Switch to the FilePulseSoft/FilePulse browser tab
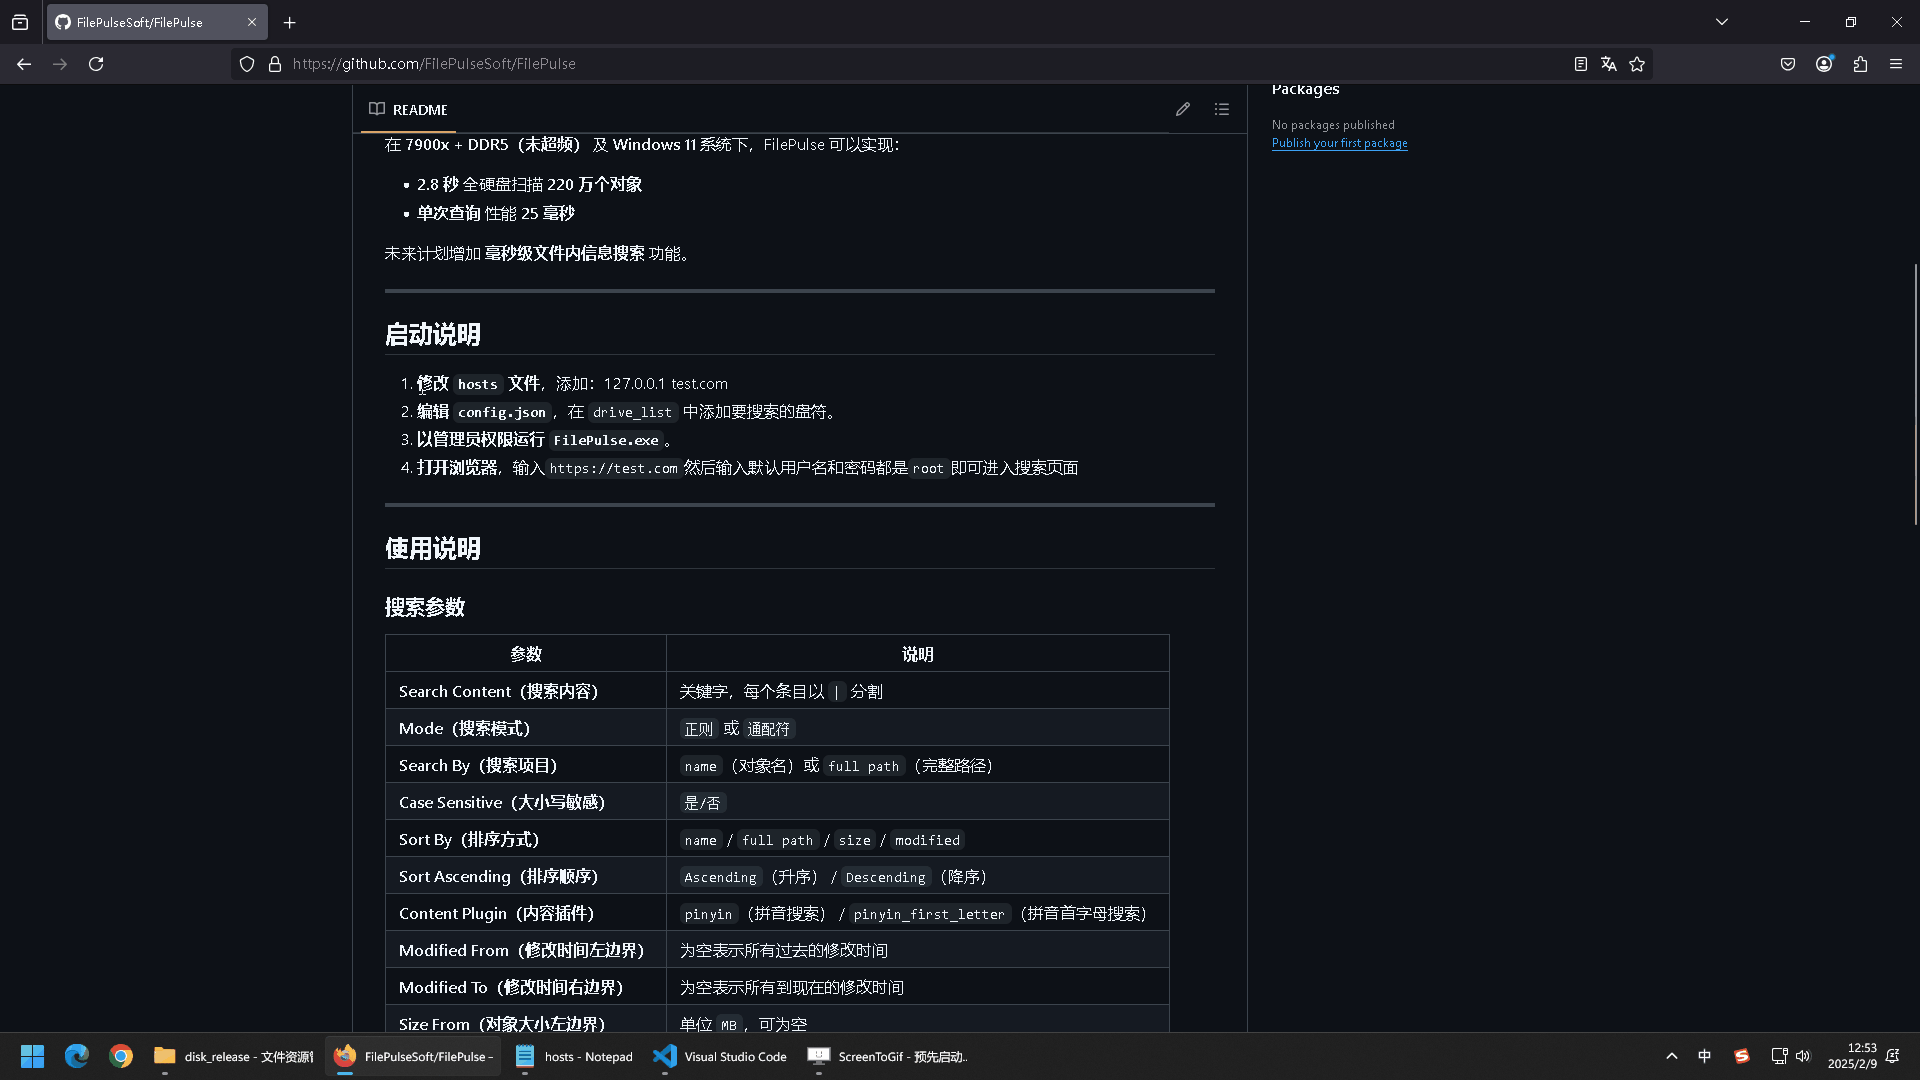 coord(140,22)
